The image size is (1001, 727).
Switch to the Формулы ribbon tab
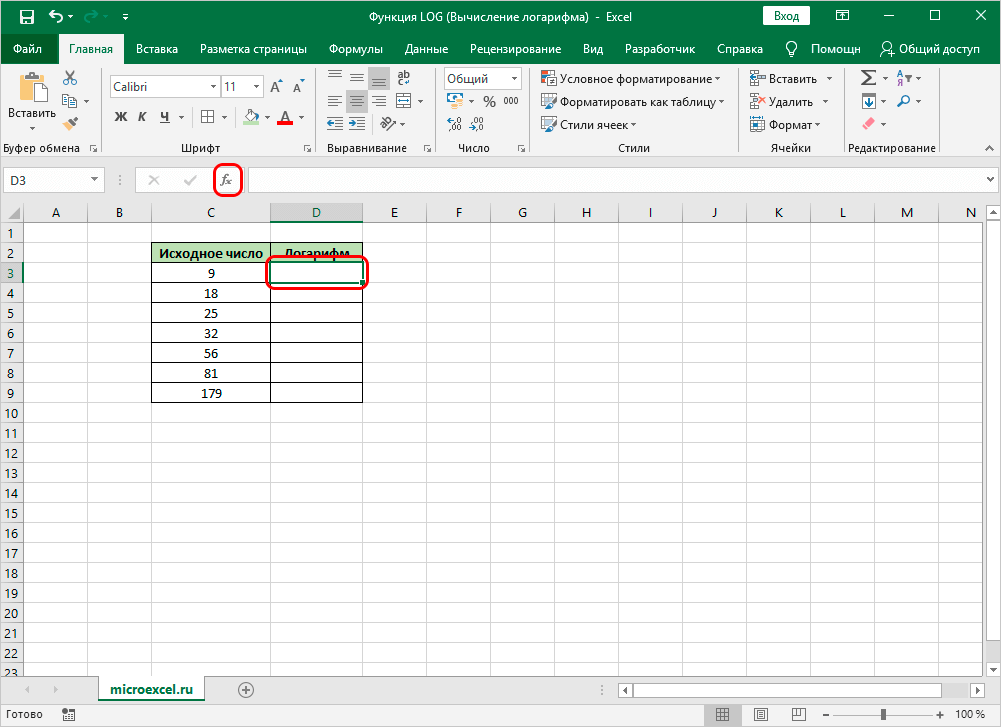pos(355,49)
